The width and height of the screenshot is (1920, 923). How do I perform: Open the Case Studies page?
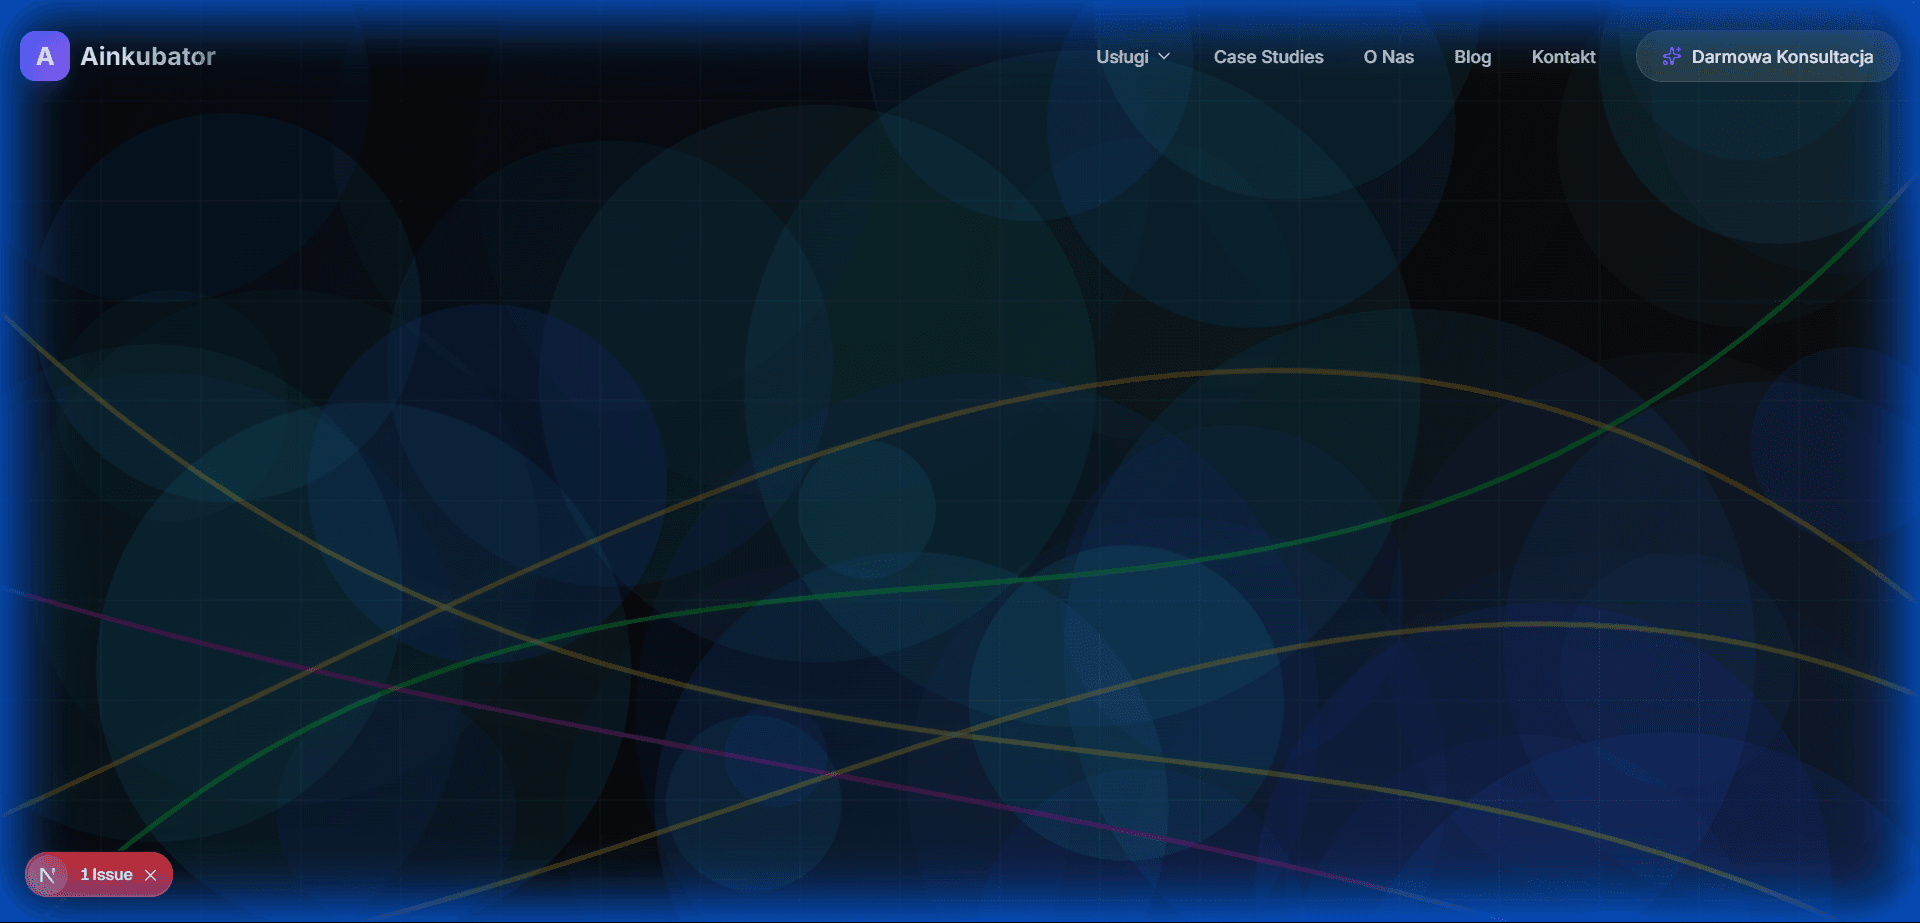pos(1268,57)
